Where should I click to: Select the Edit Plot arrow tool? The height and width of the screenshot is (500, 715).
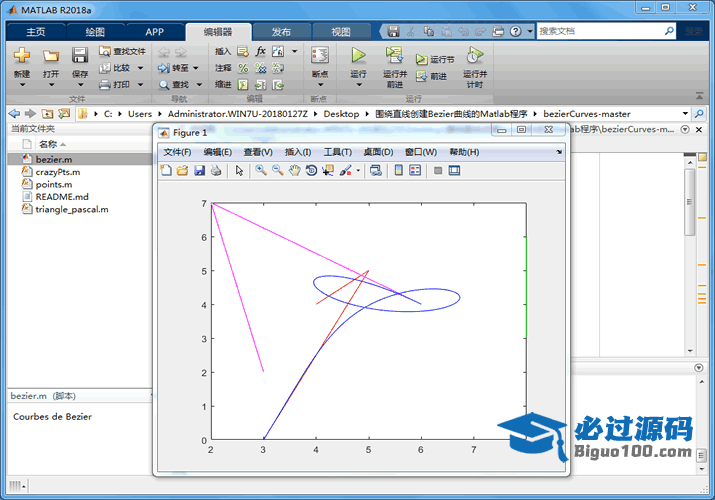tap(239, 170)
